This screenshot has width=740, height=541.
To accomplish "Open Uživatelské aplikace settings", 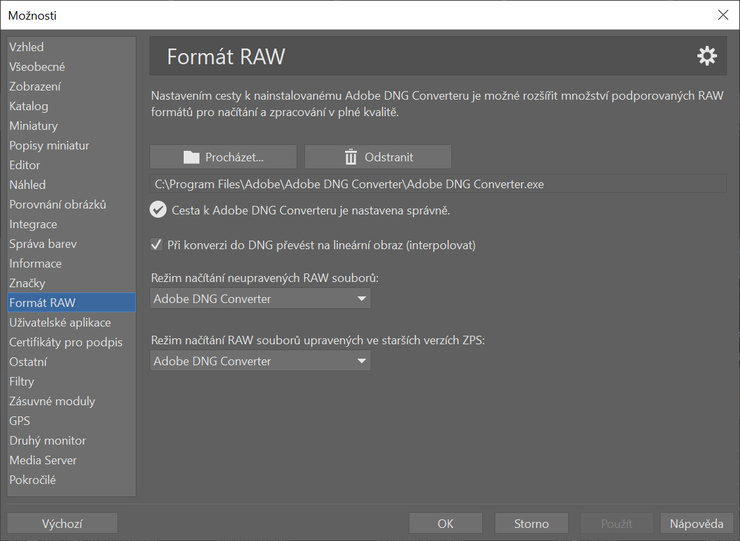I will tap(71, 322).
